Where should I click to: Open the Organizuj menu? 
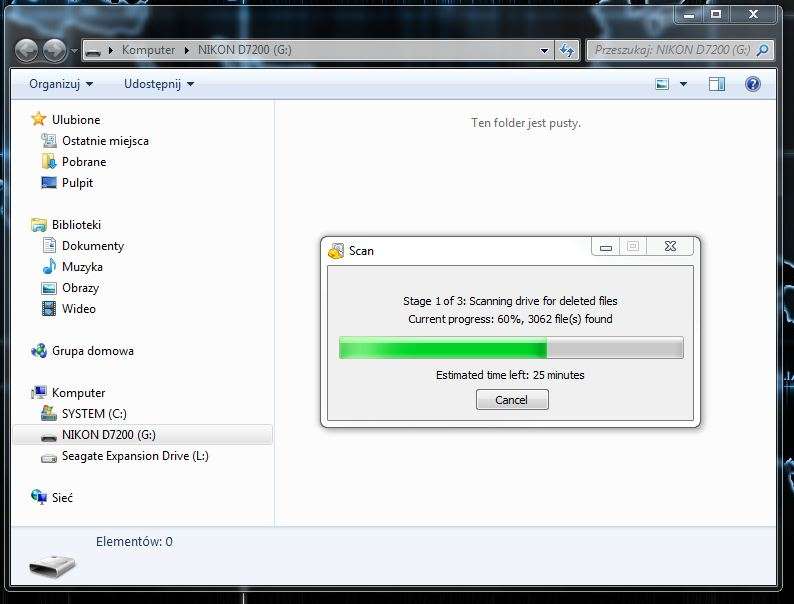[61, 85]
